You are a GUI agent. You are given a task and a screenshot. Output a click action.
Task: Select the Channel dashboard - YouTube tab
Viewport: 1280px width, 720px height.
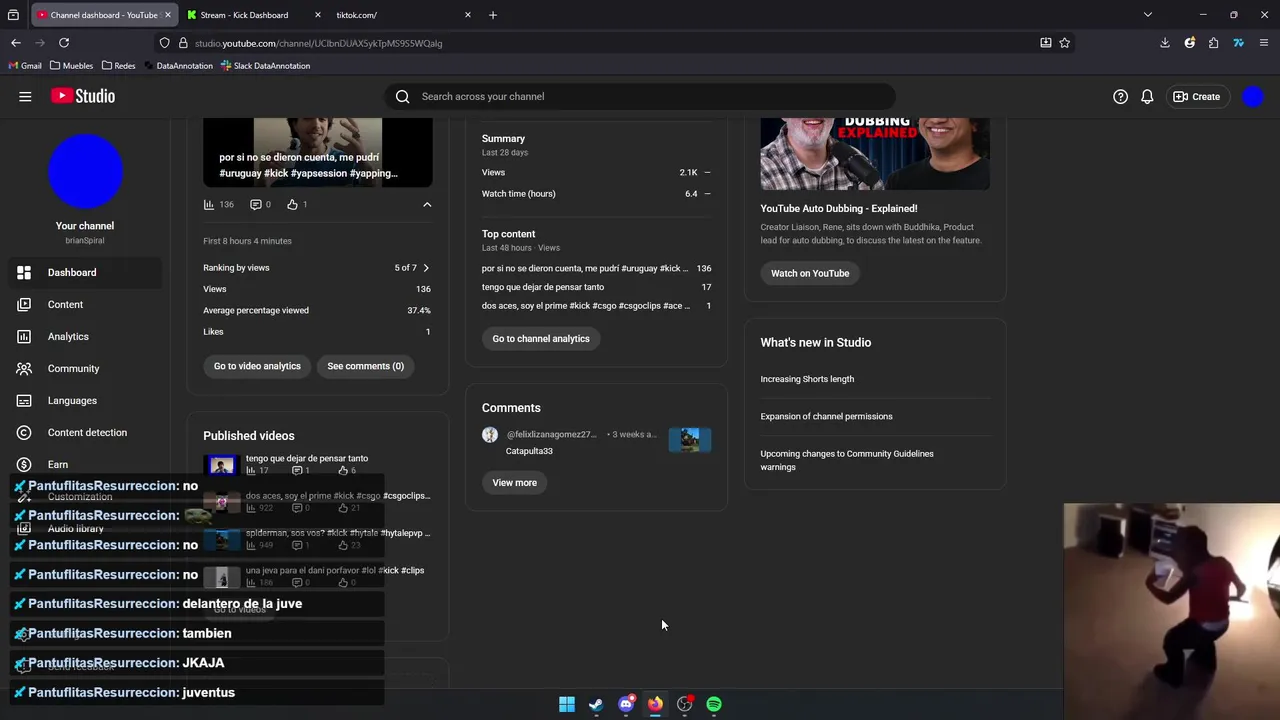[x=103, y=15]
